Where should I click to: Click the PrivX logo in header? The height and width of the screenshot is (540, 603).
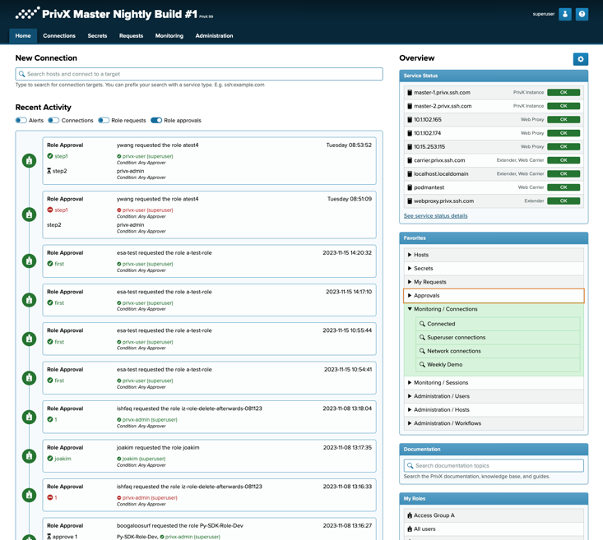coord(27,14)
